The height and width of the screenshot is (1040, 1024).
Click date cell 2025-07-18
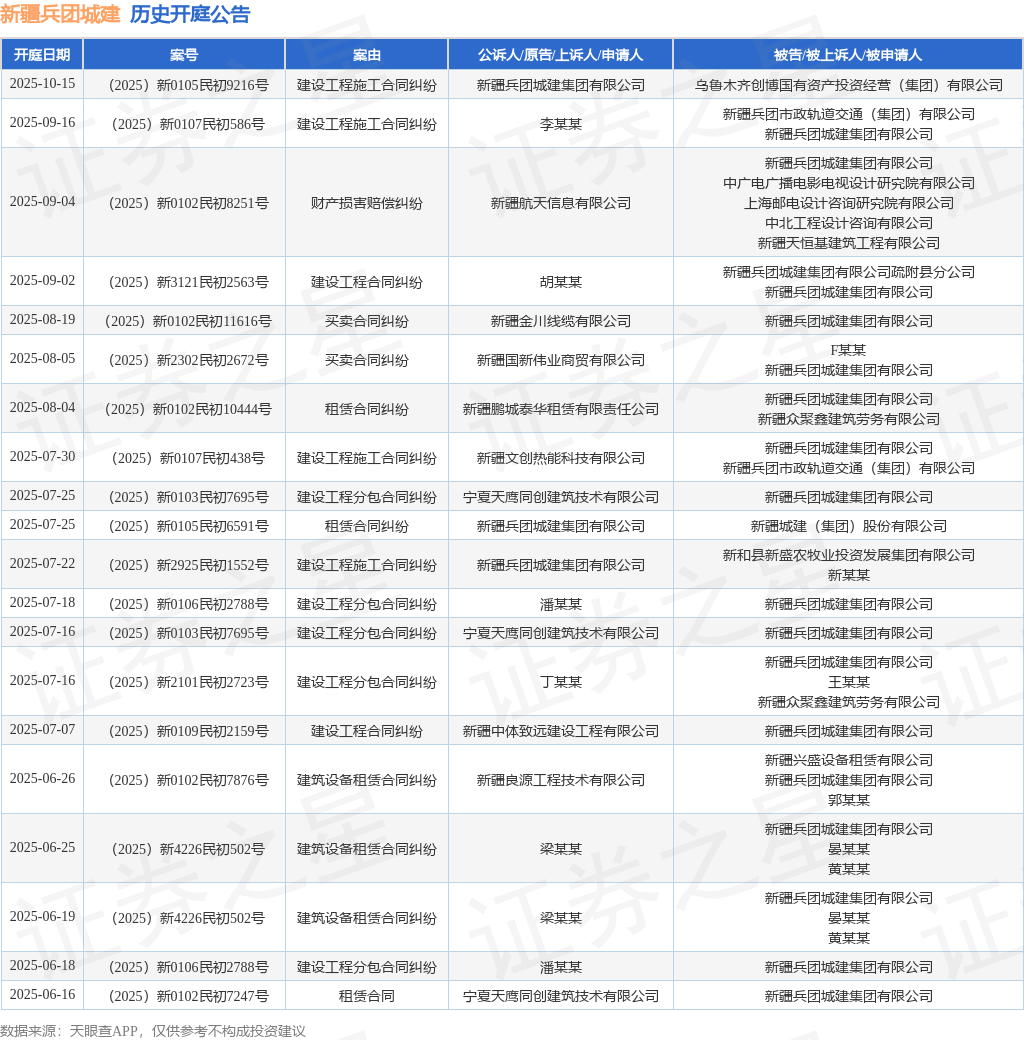click(x=42, y=603)
